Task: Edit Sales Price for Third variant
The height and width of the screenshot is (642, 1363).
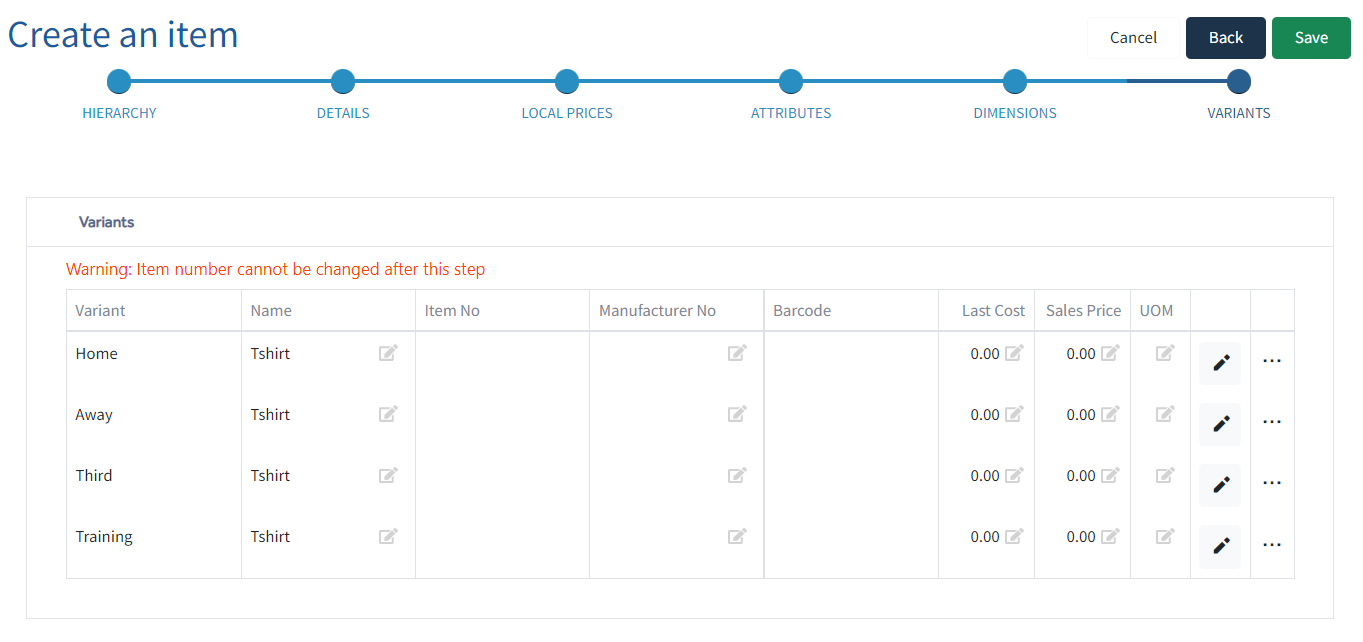Action: click(x=1110, y=475)
